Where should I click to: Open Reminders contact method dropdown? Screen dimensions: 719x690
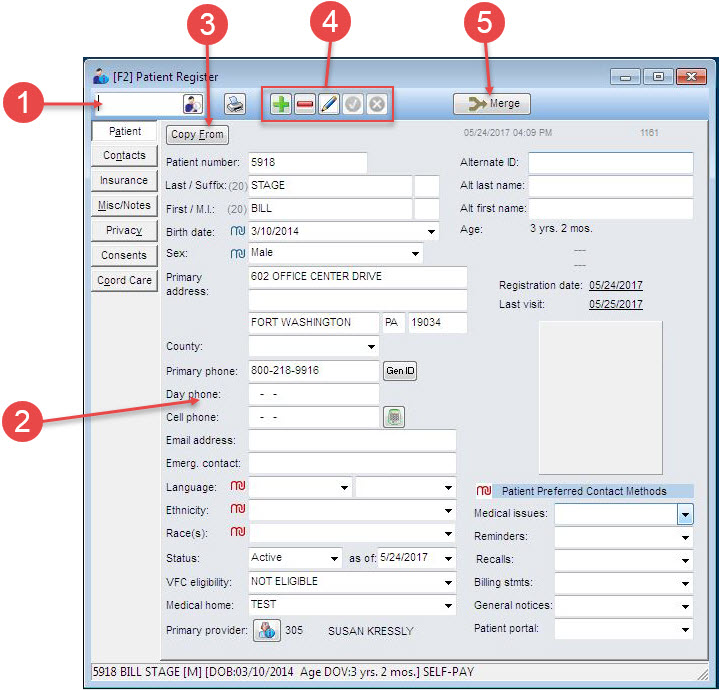point(685,537)
